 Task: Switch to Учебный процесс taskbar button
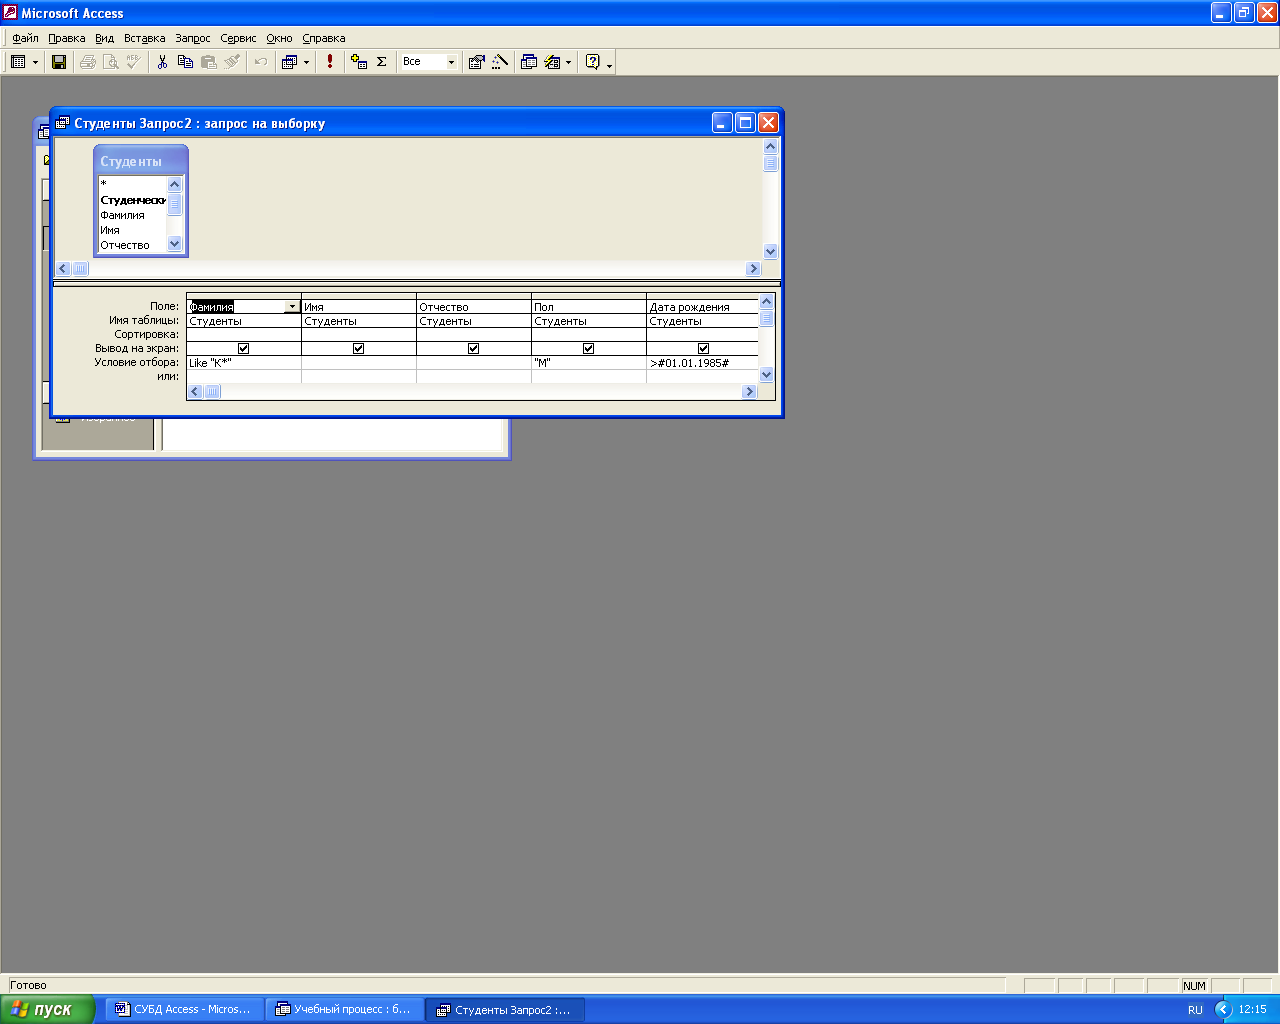tap(345, 1010)
